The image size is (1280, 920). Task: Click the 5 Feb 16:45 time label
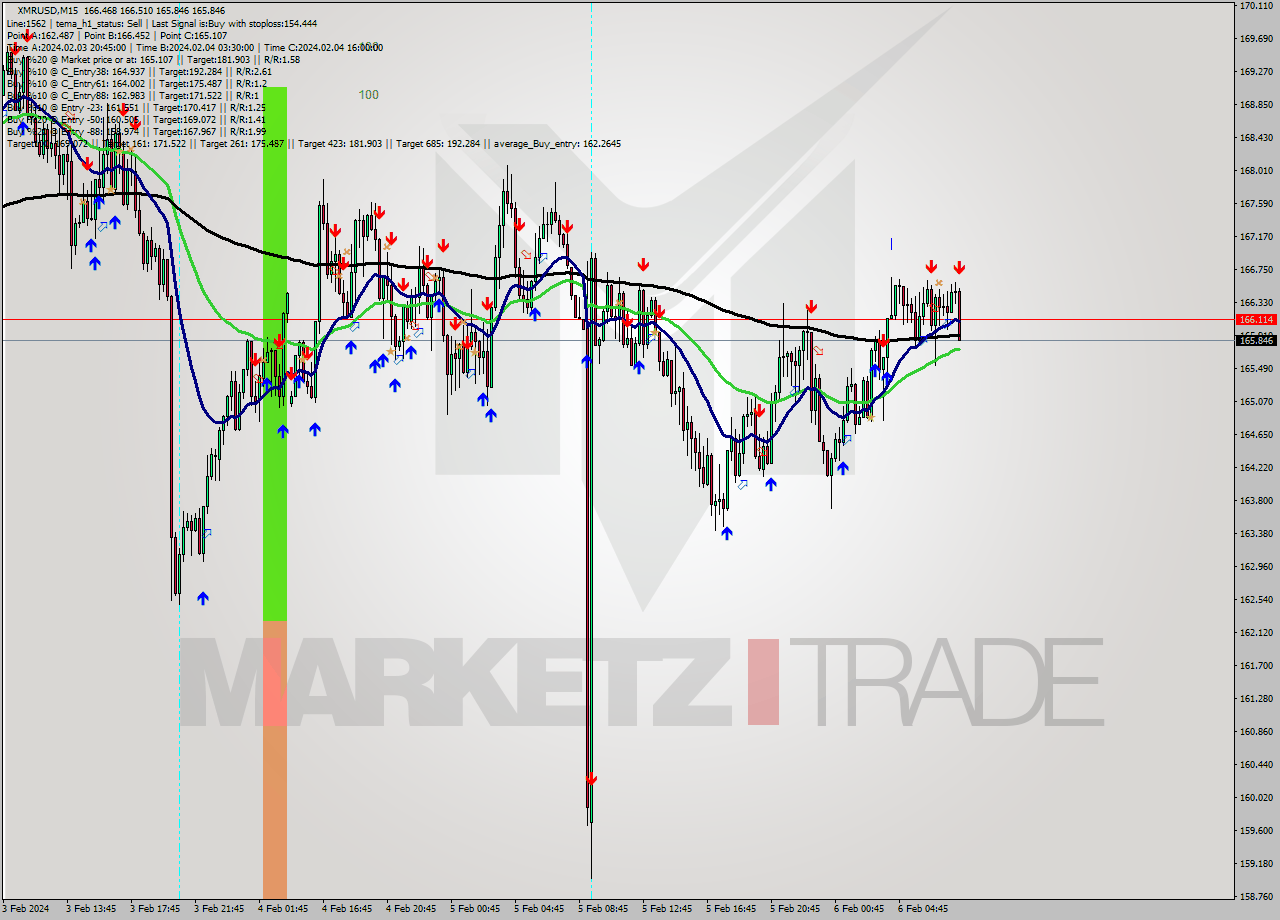pyautogui.click(x=731, y=909)
